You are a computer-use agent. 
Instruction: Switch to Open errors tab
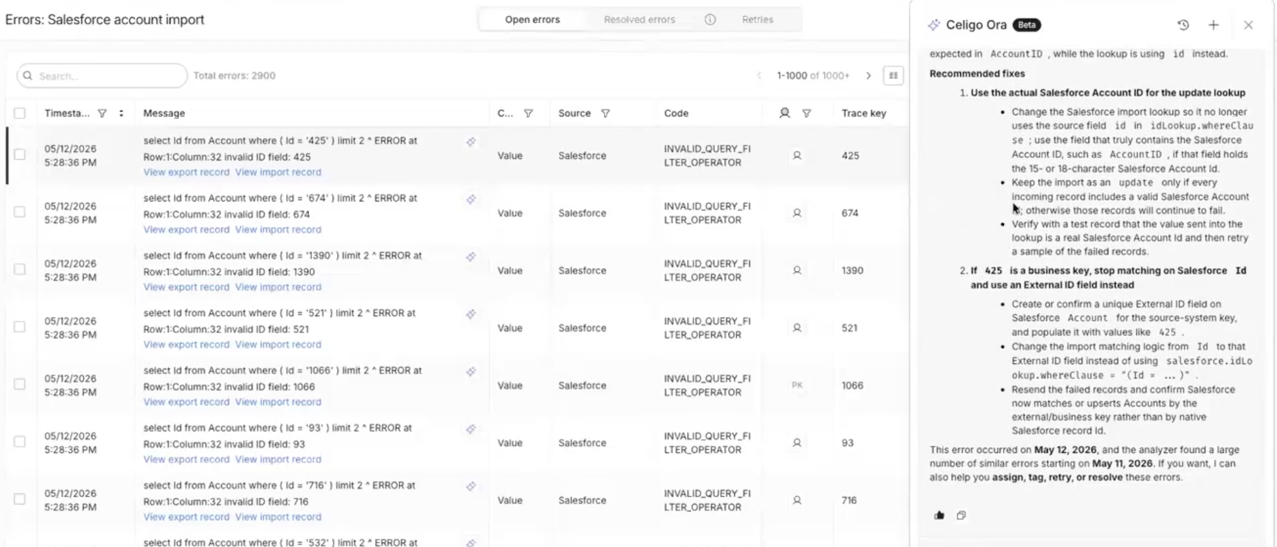(x=532, y=19)
